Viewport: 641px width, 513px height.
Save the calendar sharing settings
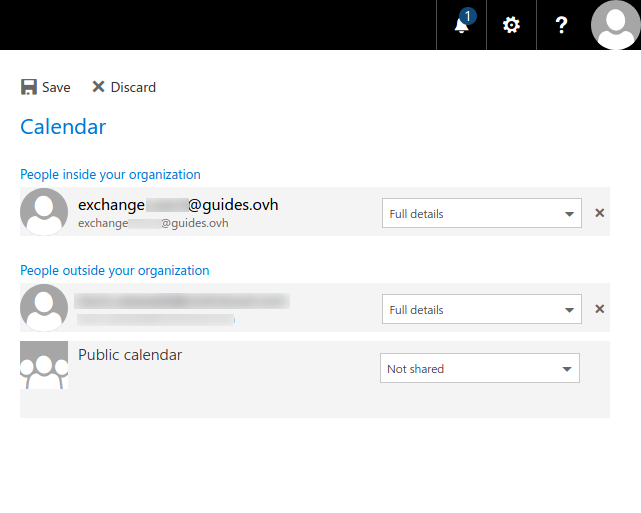pos(46,87)
